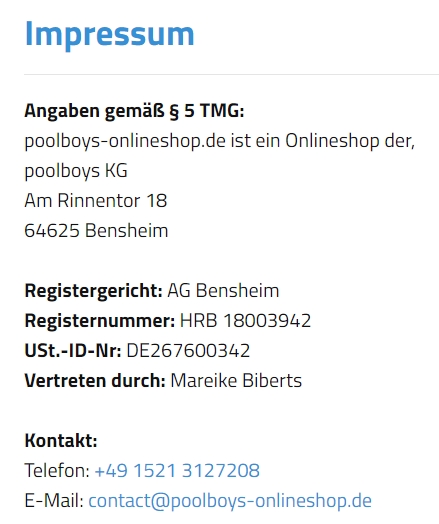The height and width of the screenshot is (524, 439).
Task: Open the contact@poolboys-onlineshop.de email link
Action: pyautogui.click(x=230, y=501)
